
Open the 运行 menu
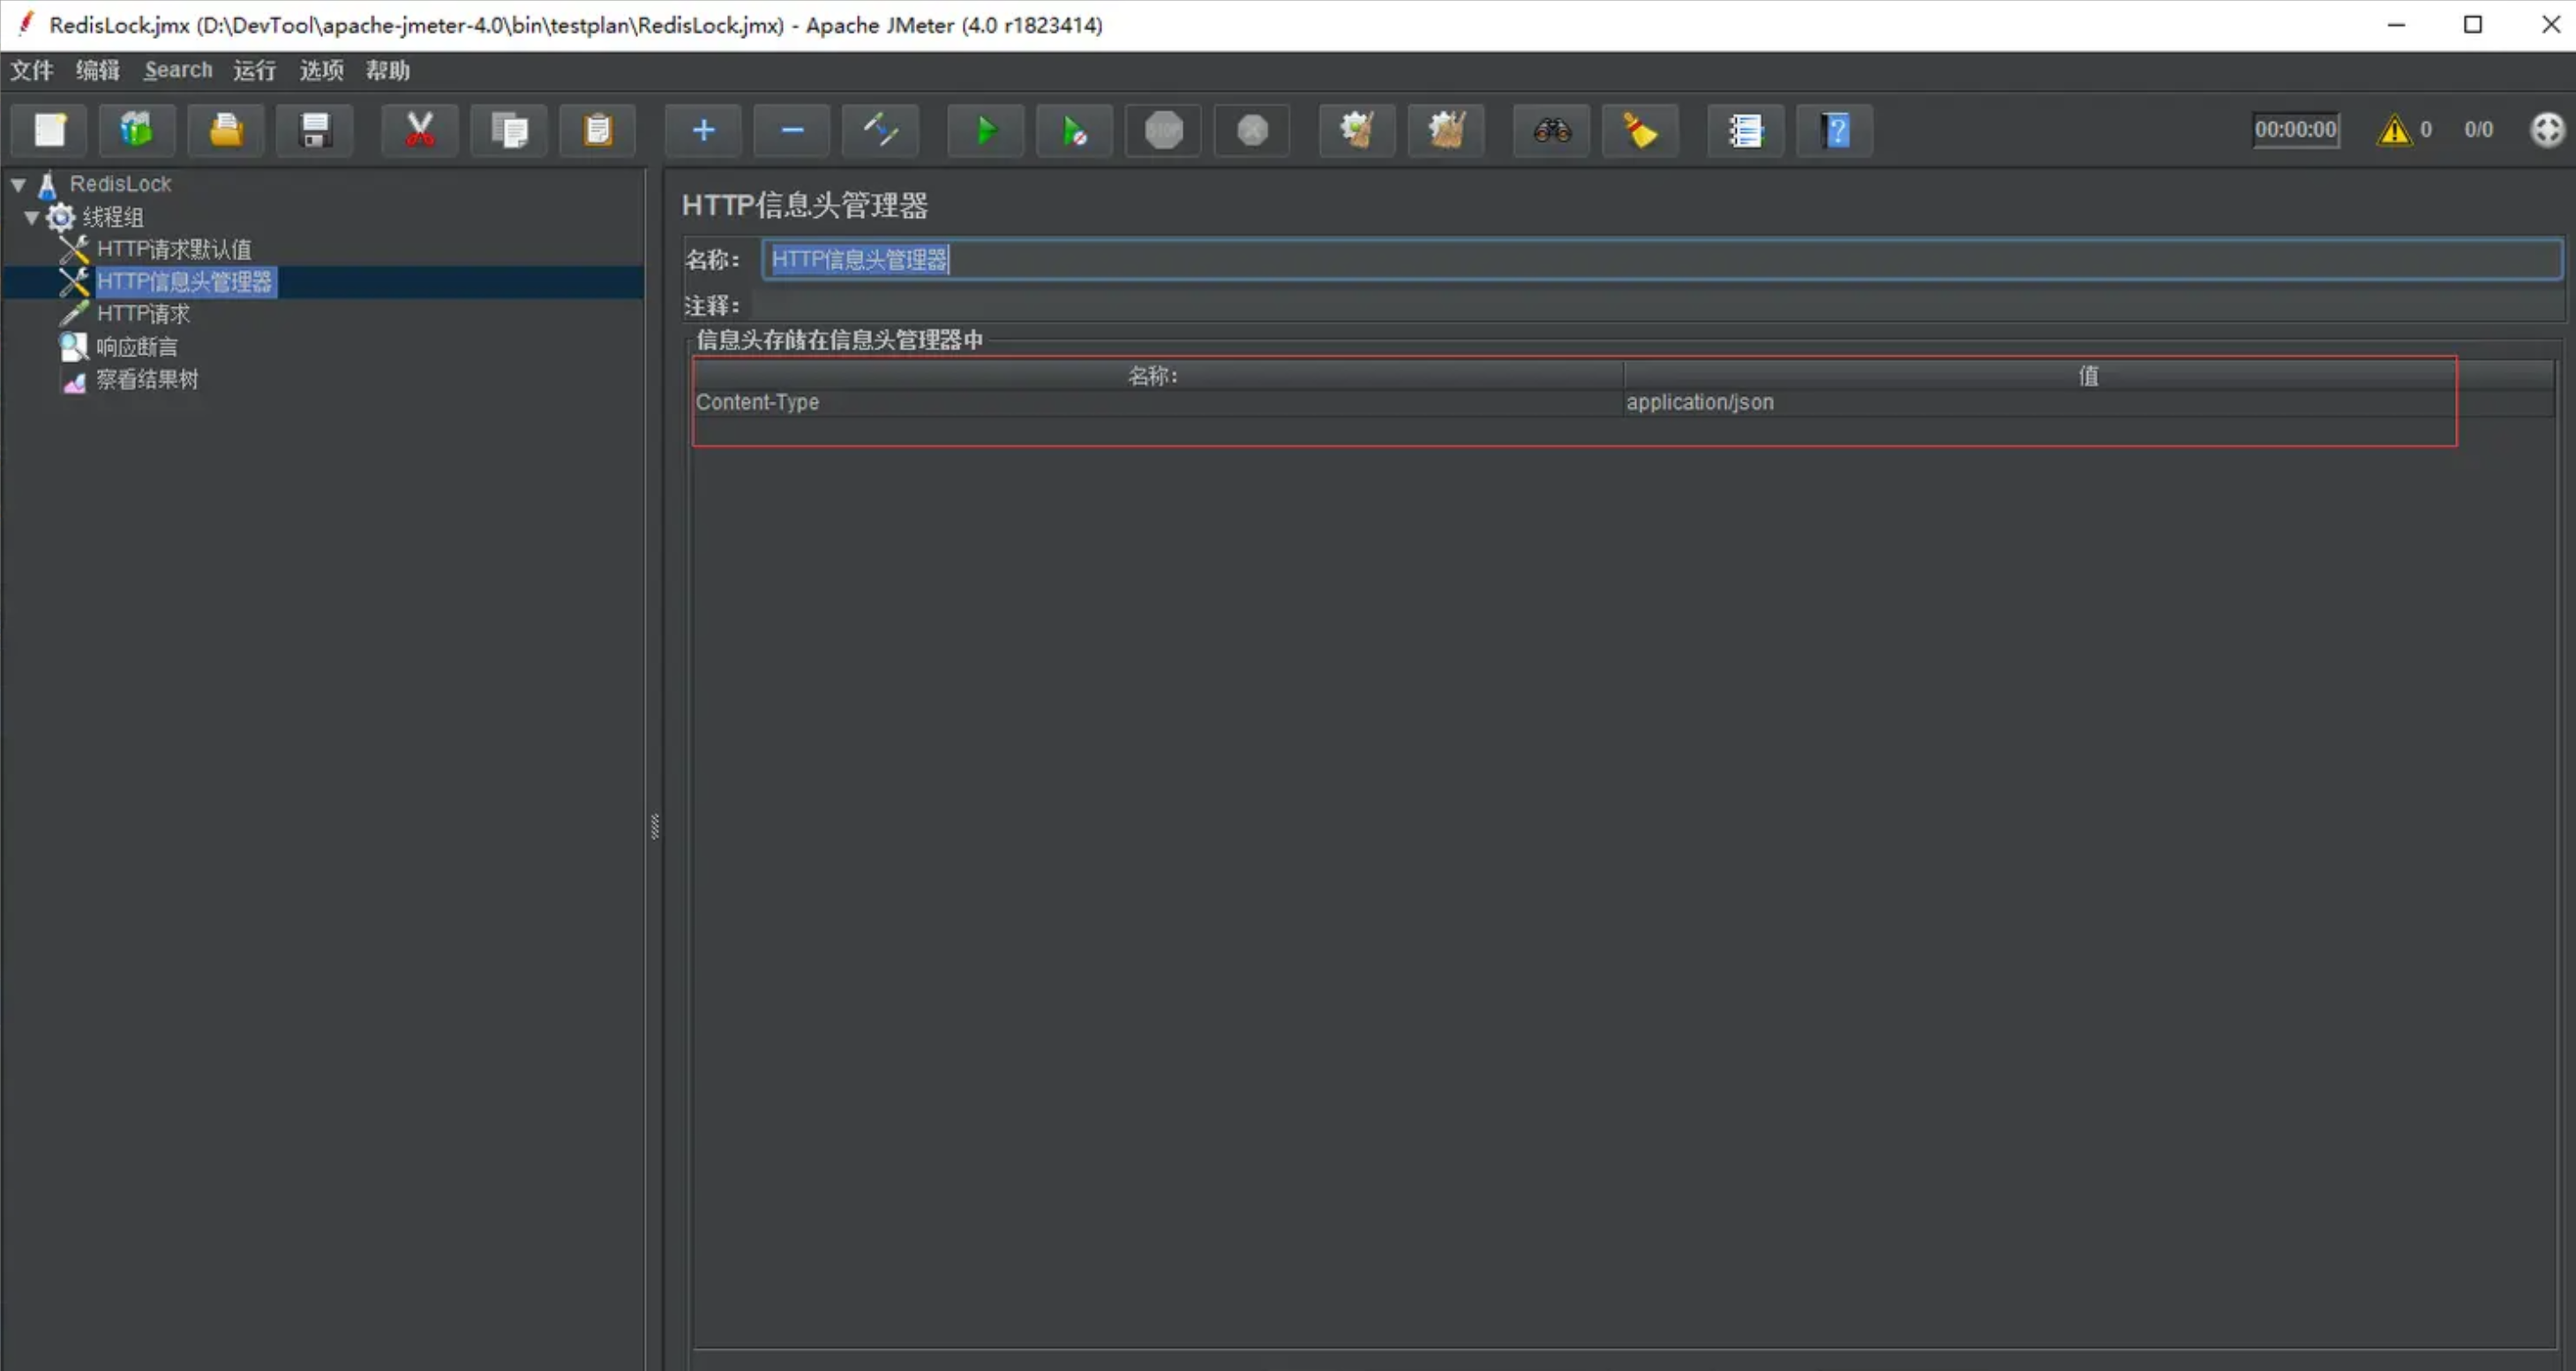click(x=254, y=70)
